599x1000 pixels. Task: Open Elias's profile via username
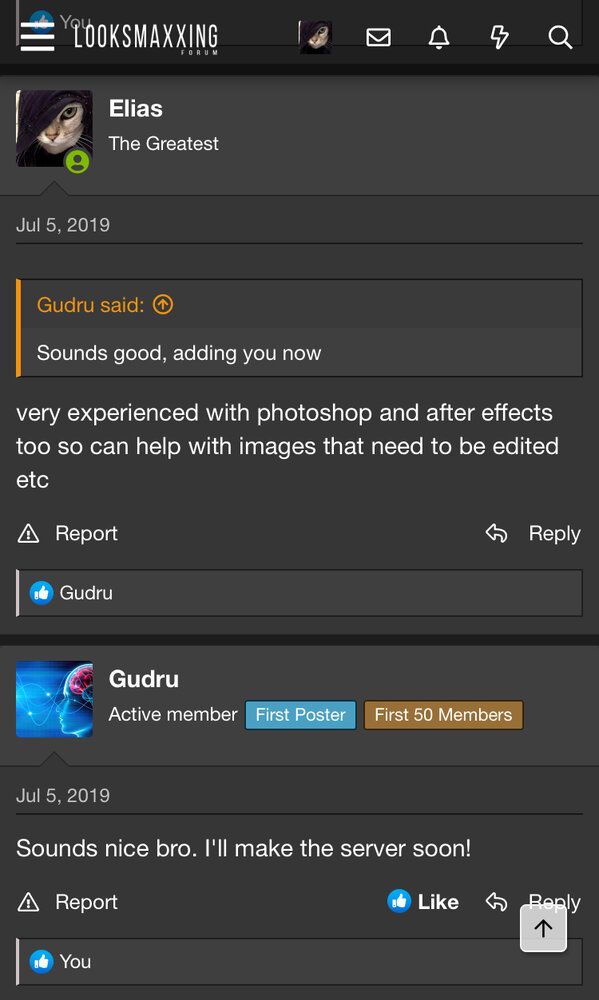click(135, 108)
